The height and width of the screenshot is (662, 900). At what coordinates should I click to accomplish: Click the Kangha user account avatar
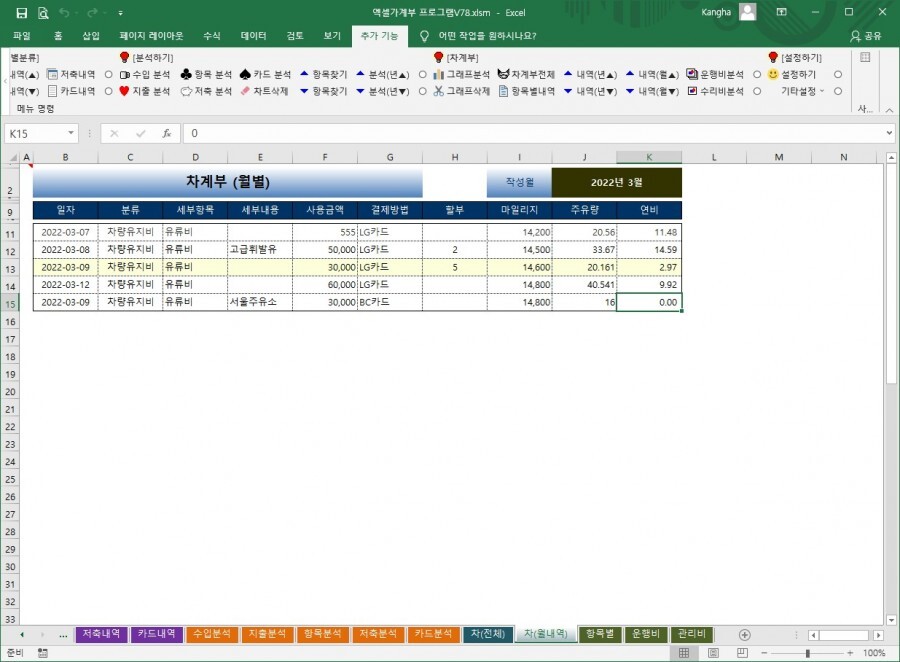point(747,12)
